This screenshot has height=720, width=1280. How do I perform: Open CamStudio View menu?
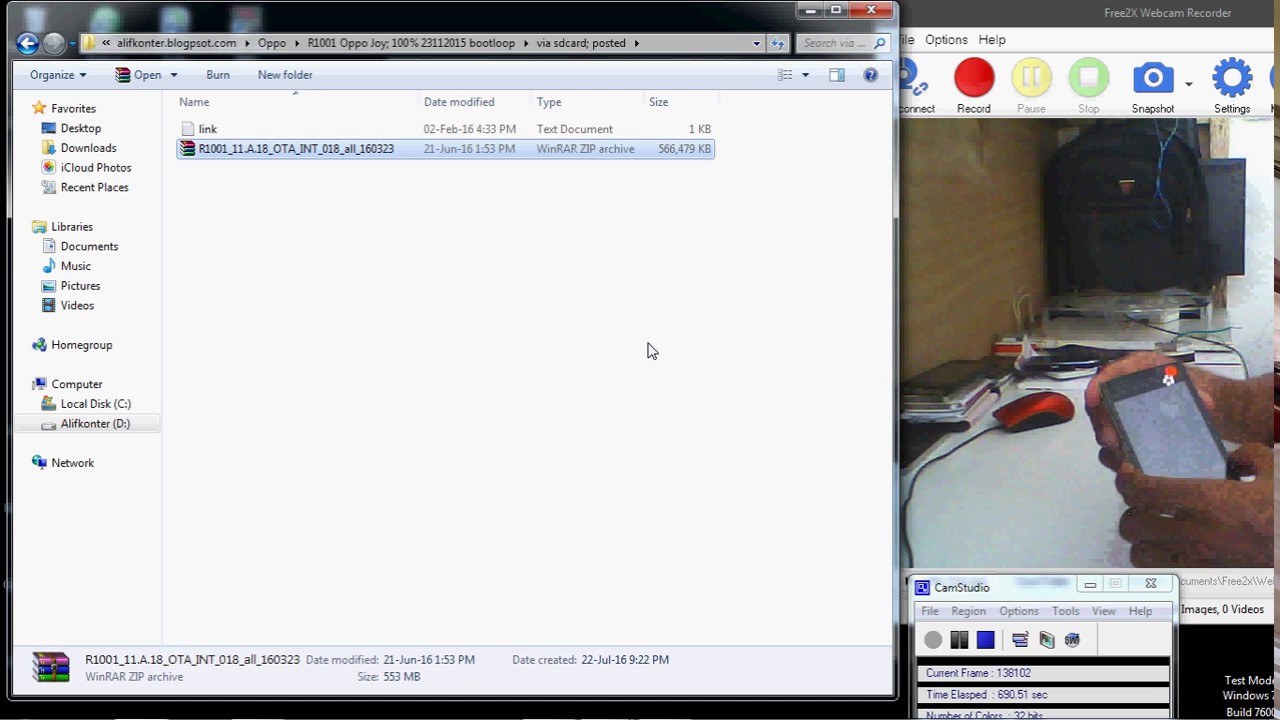point(1103,611)
